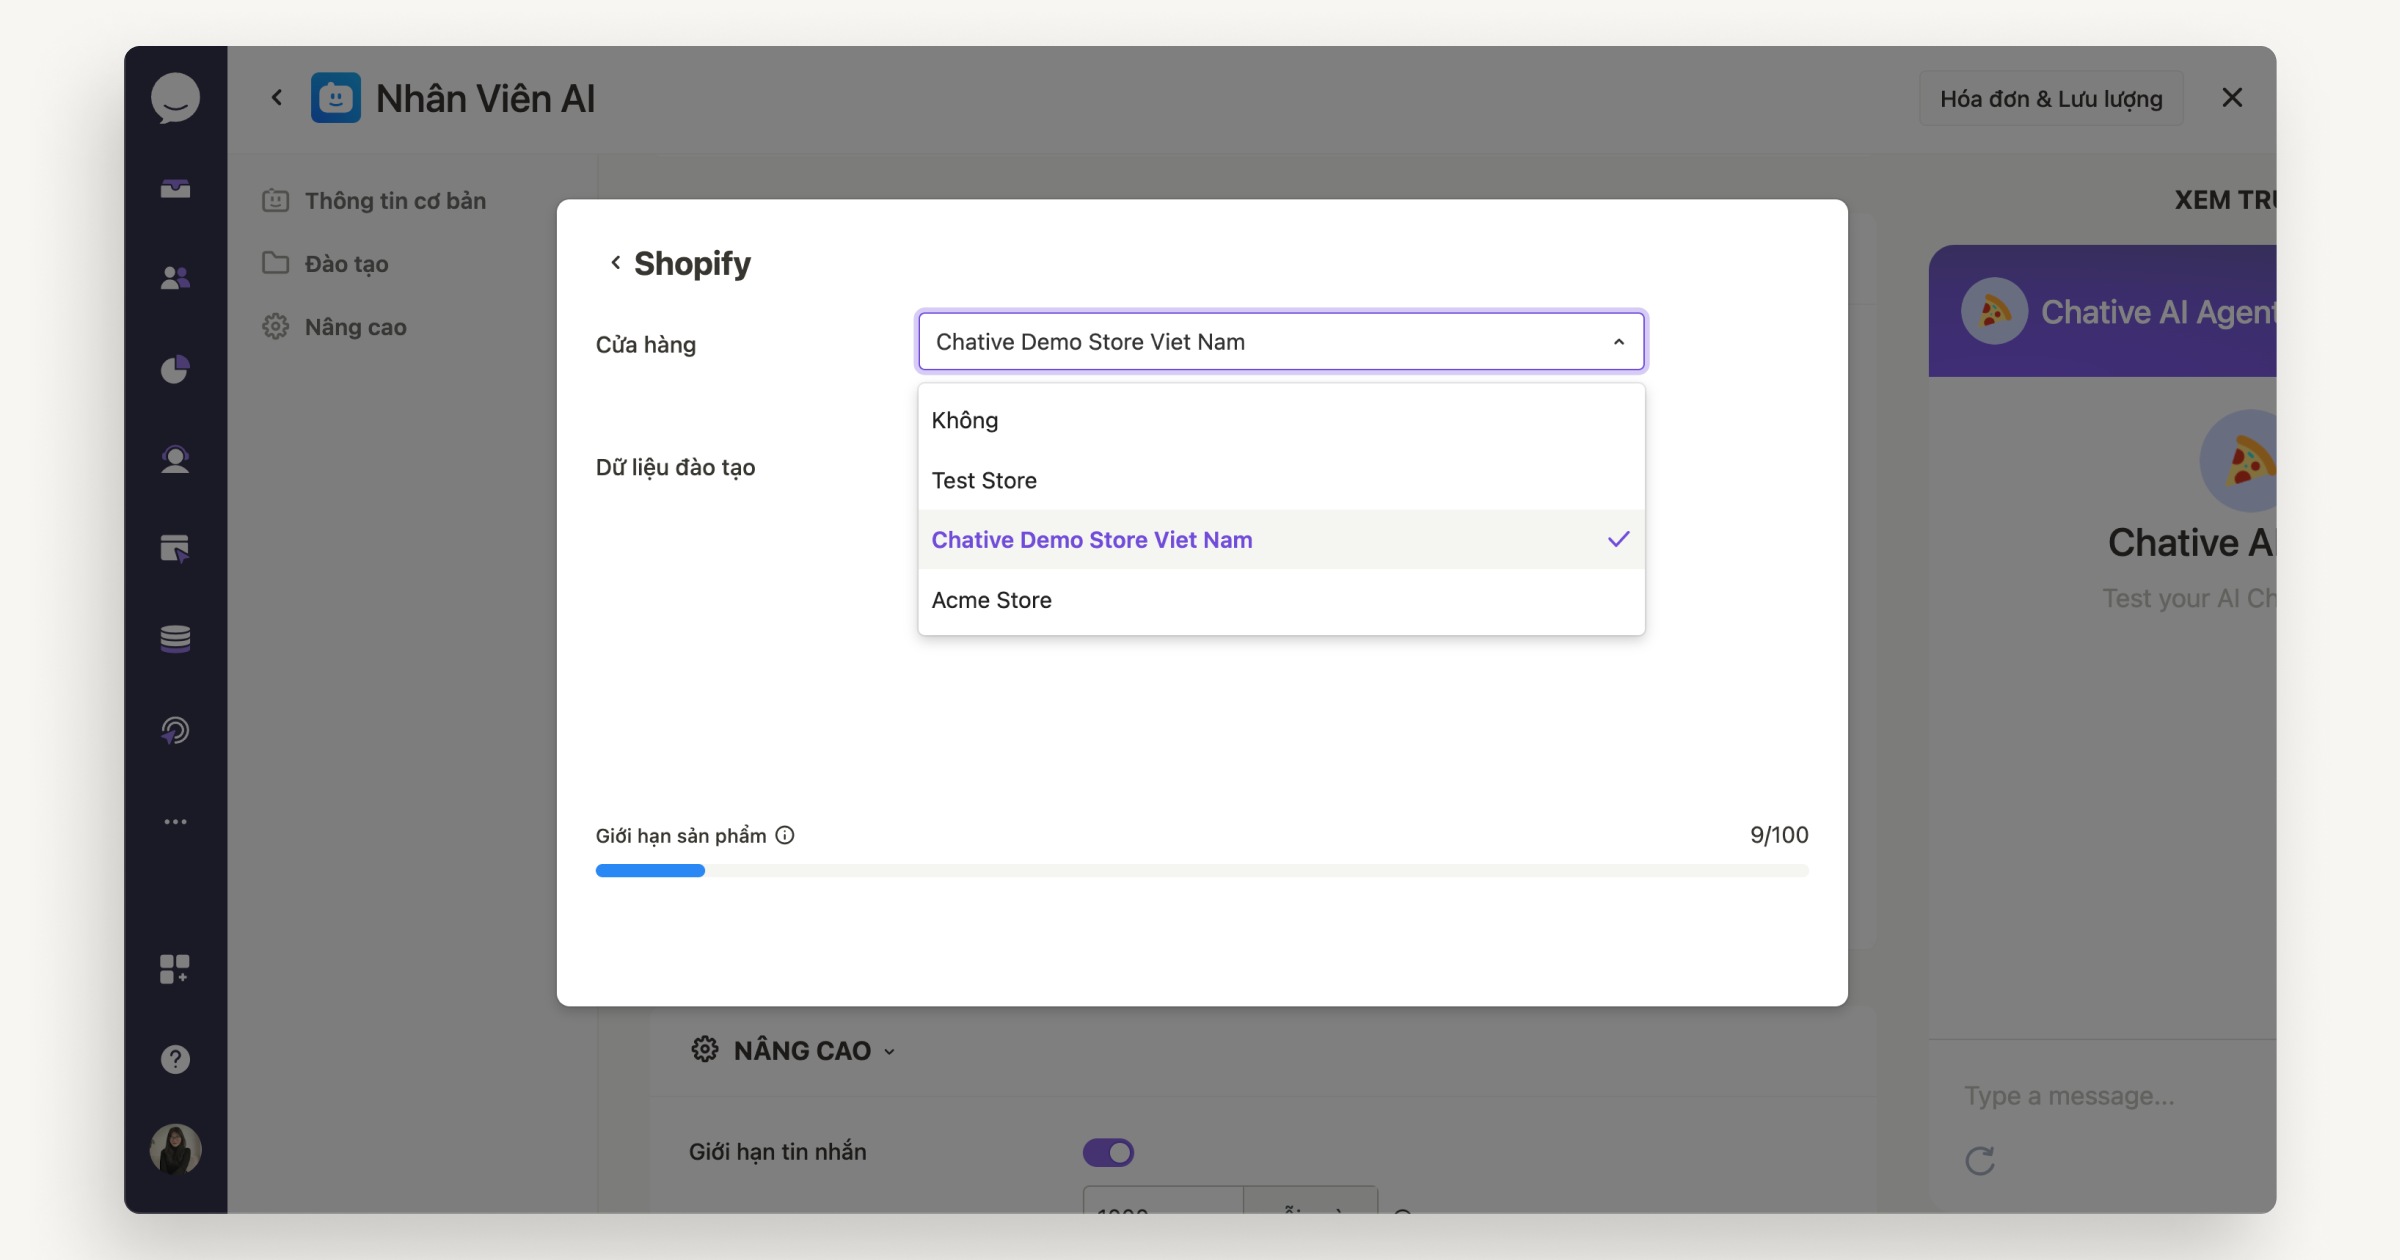
Task: Toggle the Giới hạn tin nhắn switch
Action: pos(1106,1152)
